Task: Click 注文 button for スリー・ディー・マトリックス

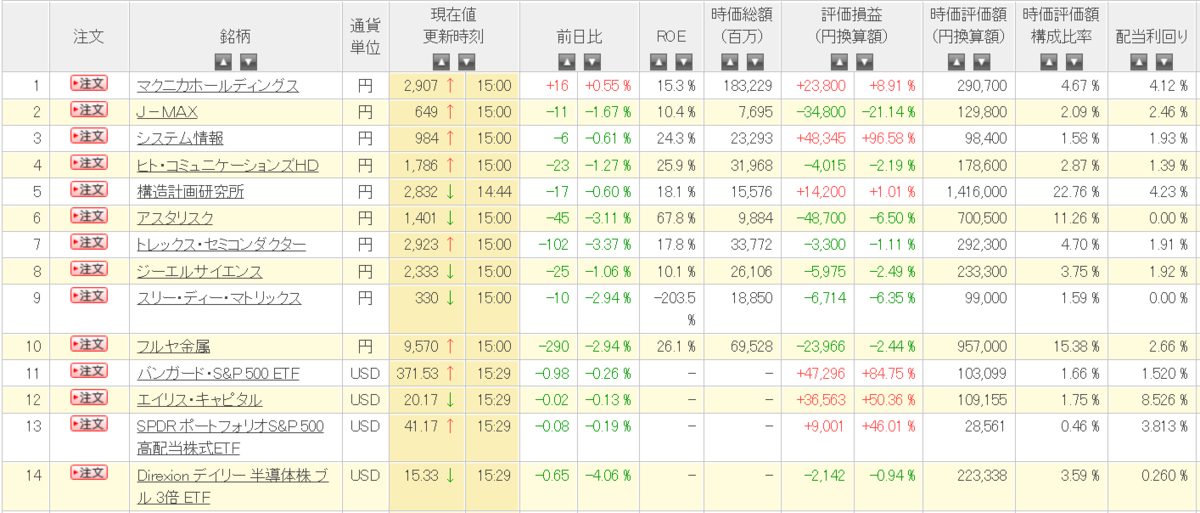Action: tap(88, 296)
